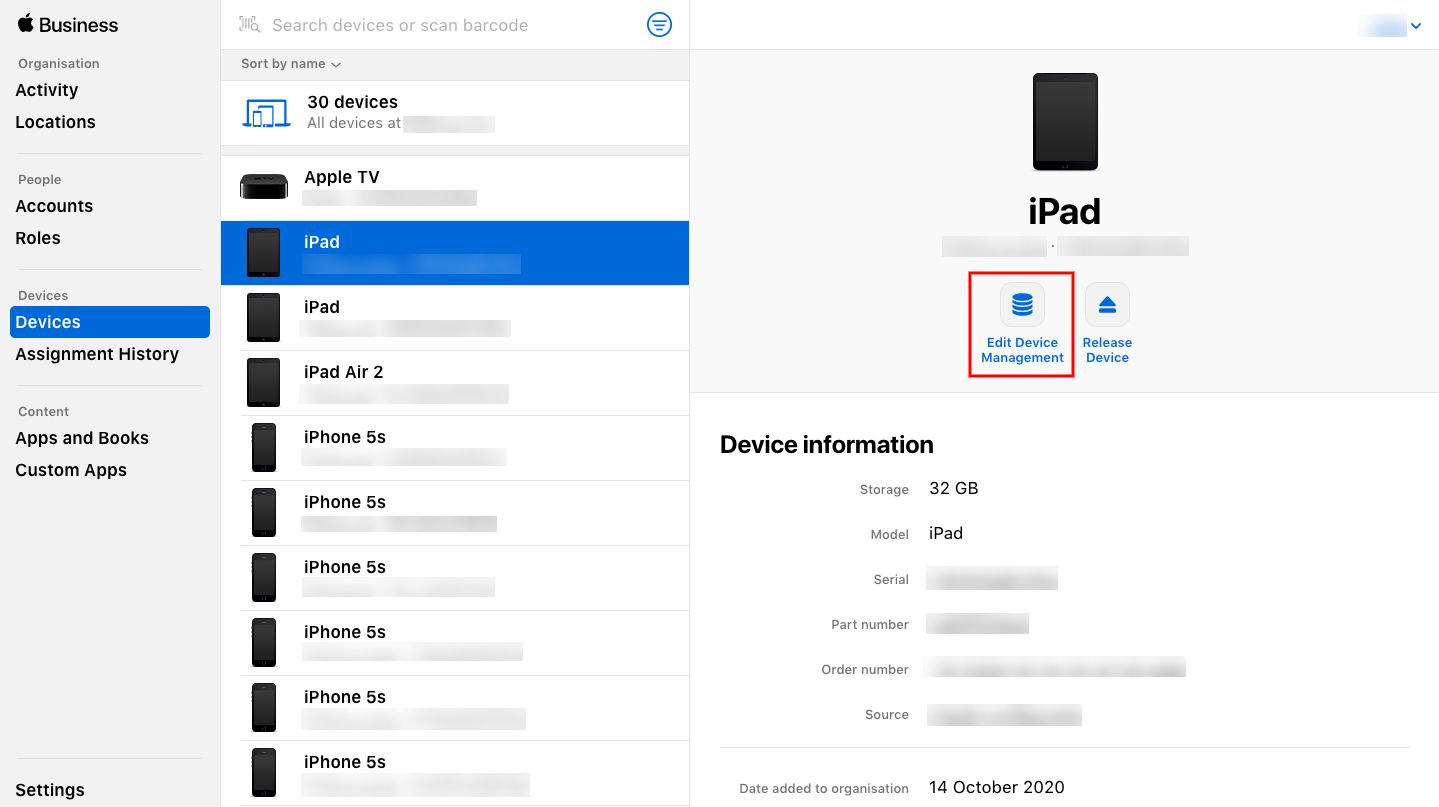Click the date 14 October 2020

click(x=997, y=788)
